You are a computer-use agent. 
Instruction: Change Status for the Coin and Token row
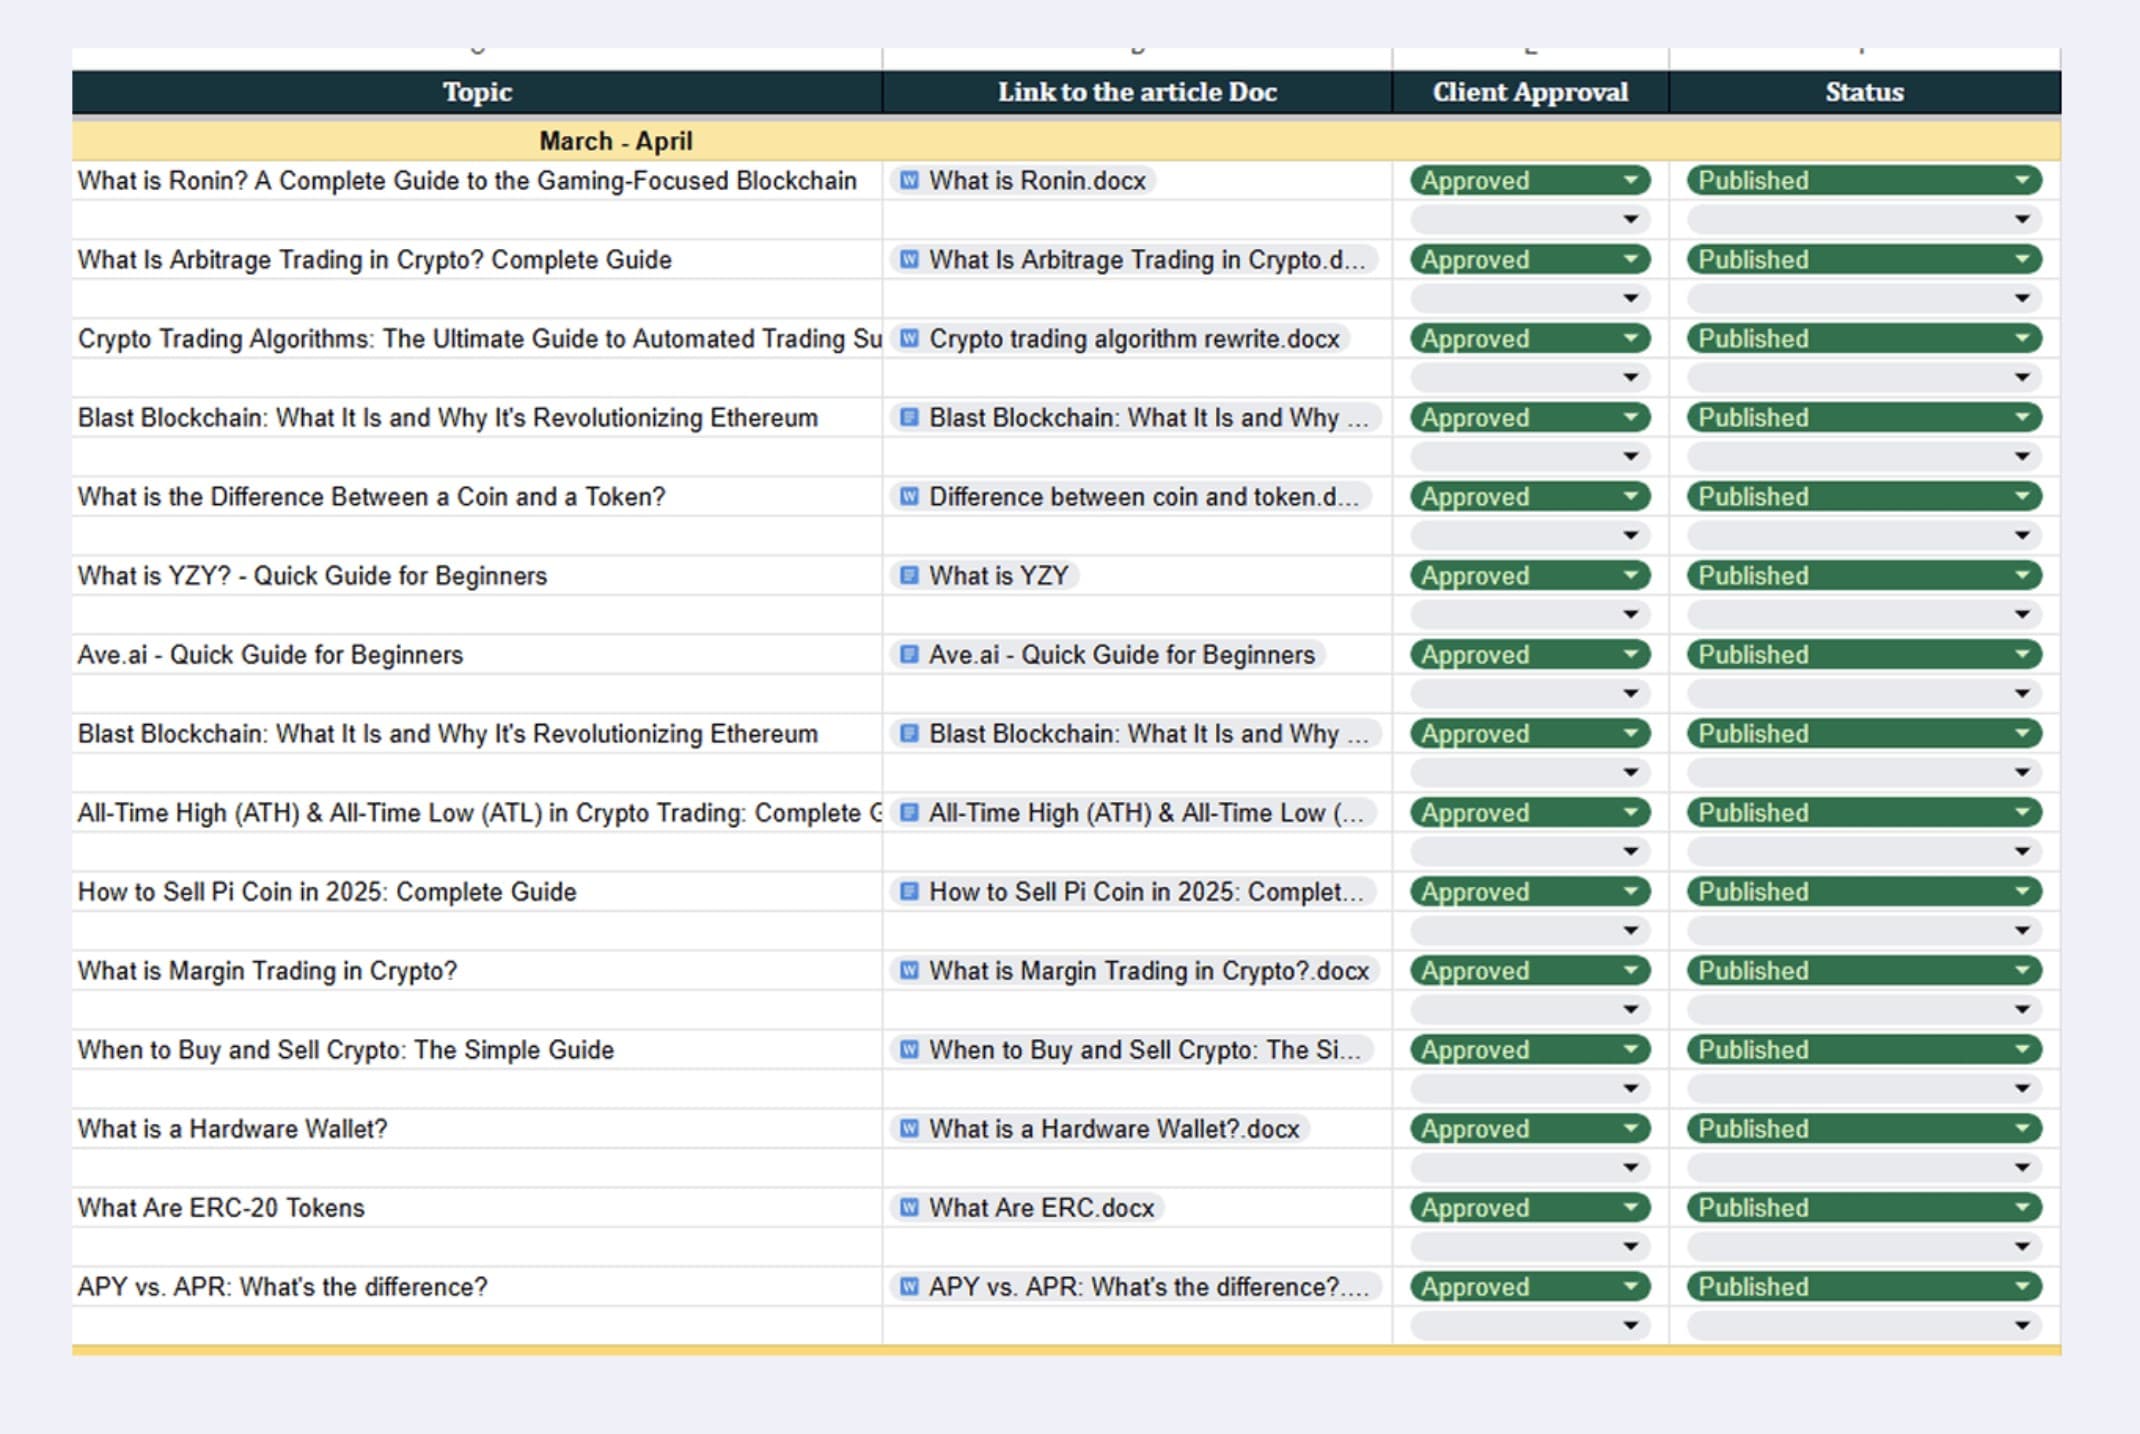(1864, 497)
